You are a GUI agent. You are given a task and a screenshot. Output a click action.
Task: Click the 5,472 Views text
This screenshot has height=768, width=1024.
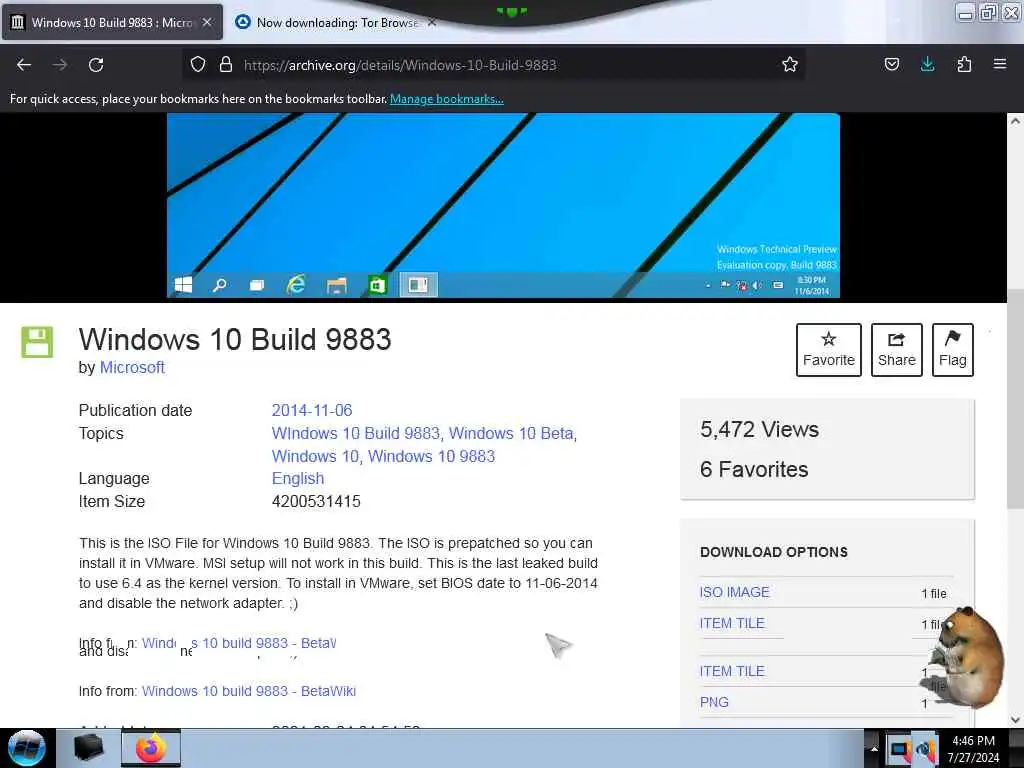[759, 430]
